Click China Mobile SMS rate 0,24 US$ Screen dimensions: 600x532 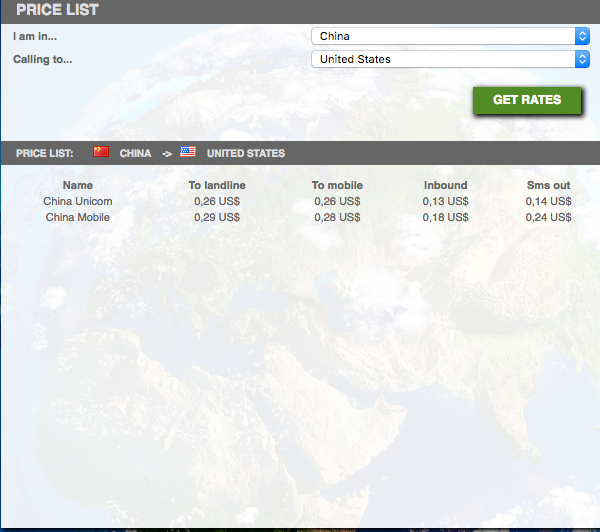[548, 217]
